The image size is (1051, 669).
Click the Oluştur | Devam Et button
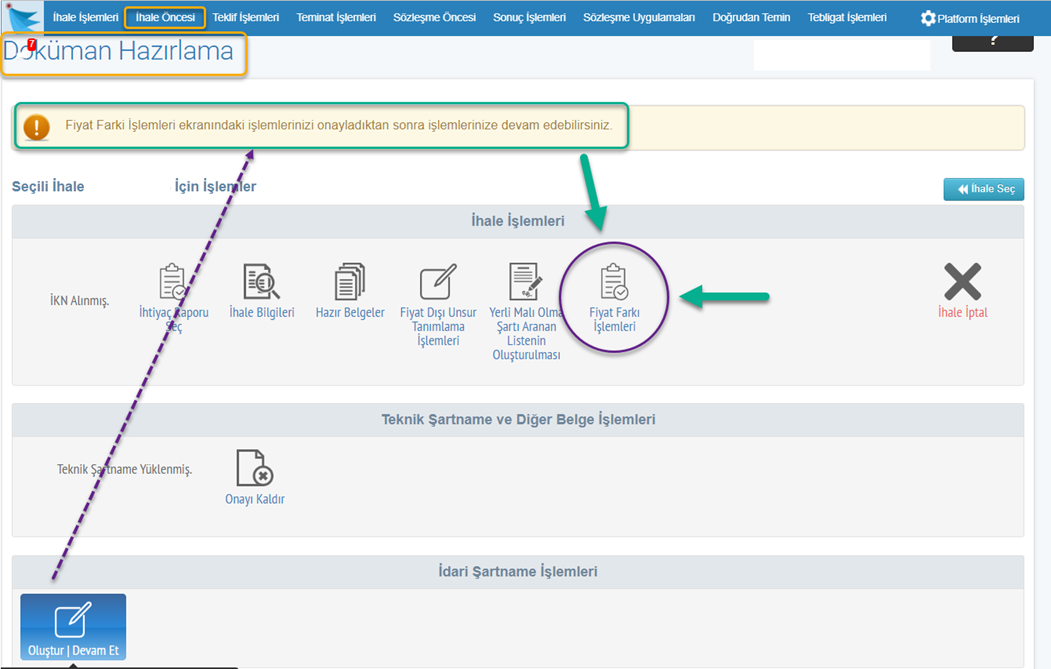click(73, 627)
